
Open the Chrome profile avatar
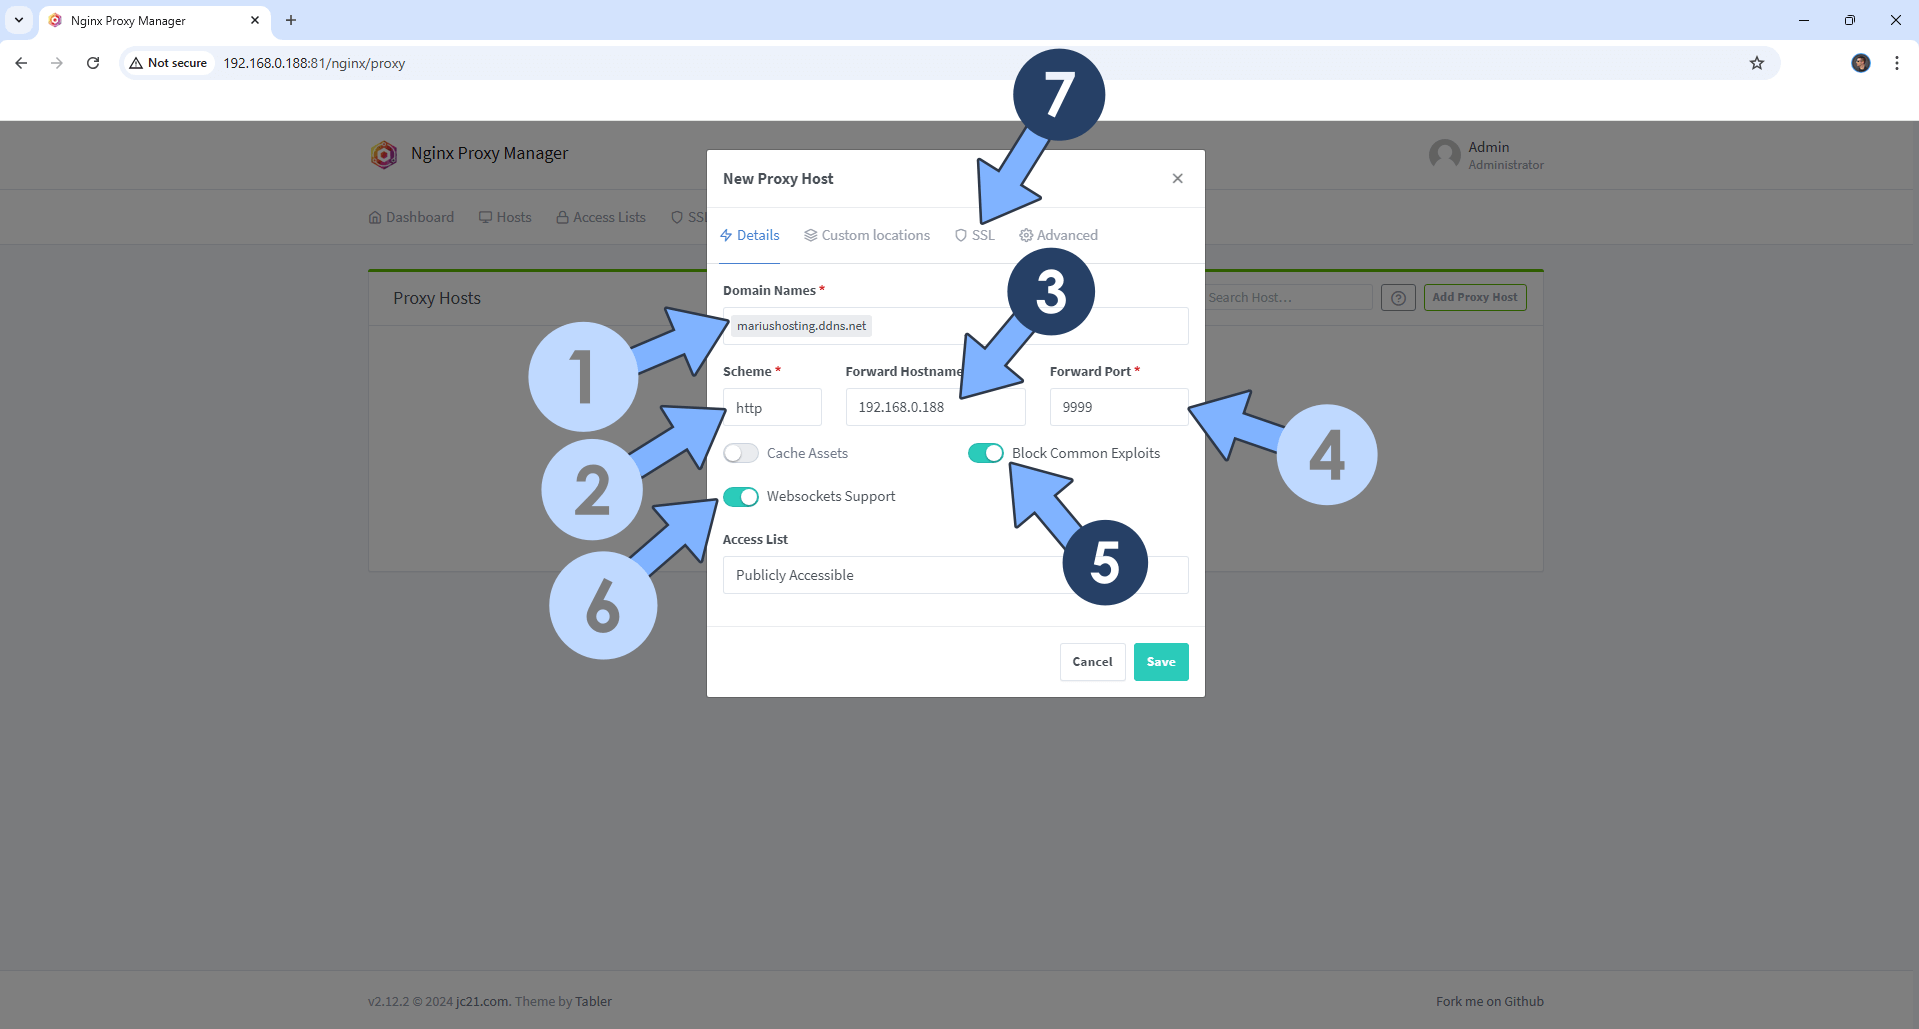(x=1861, y=63)
